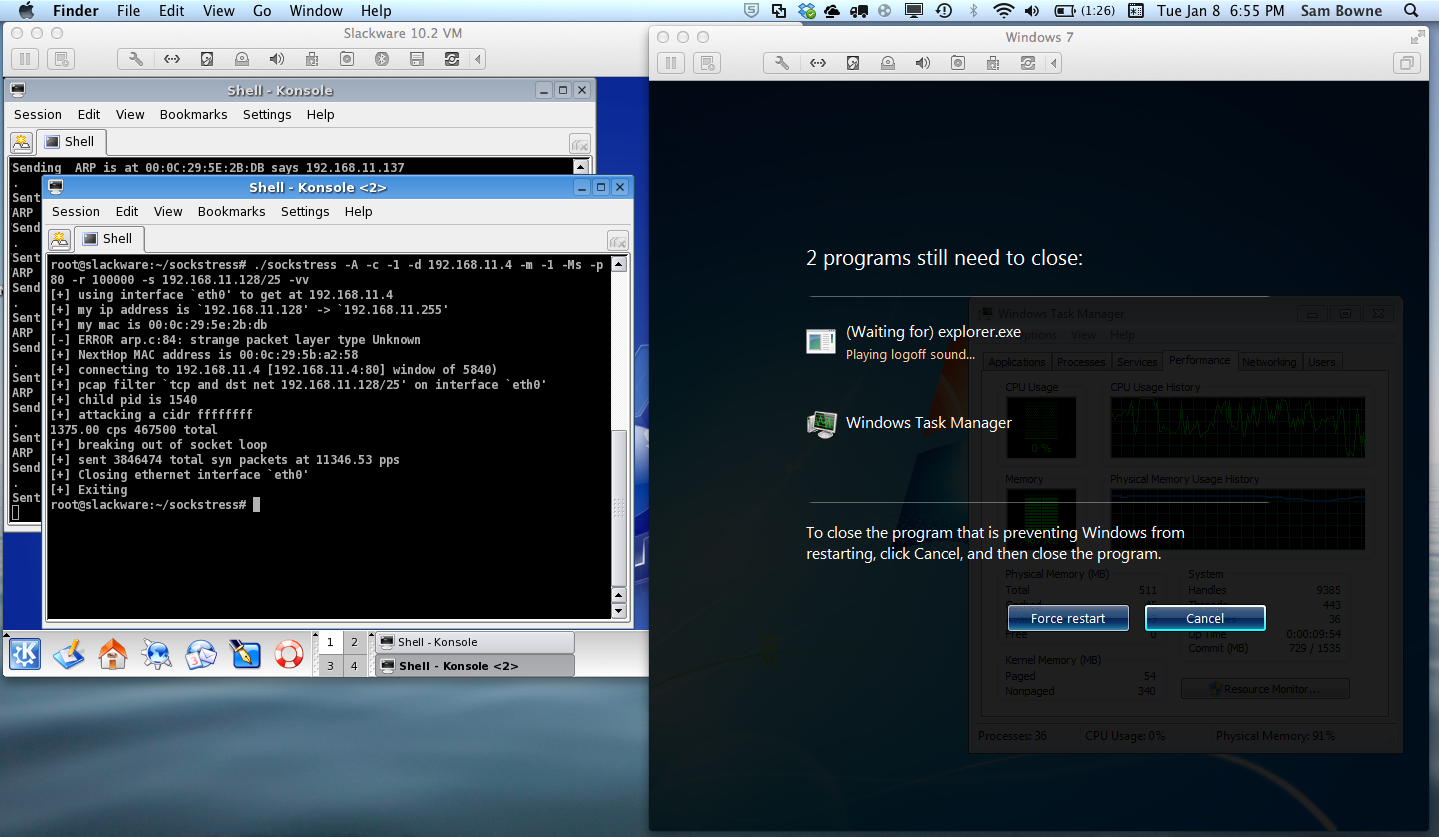
Task: Click the Slackware VM Bluetooth icon
Action: [381, 60]
